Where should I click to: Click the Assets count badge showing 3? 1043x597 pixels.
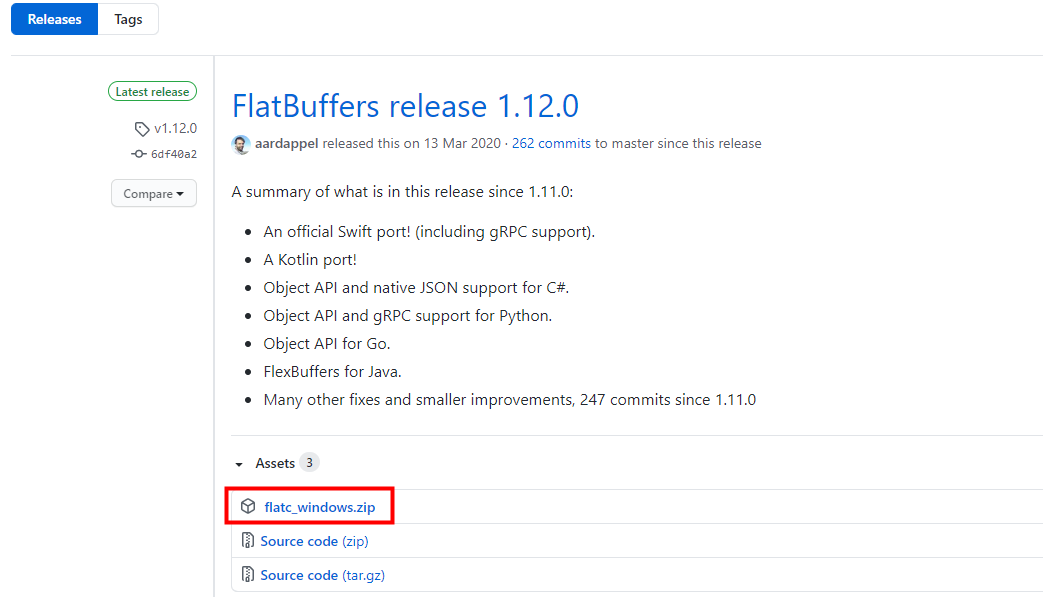pos(309,463)
